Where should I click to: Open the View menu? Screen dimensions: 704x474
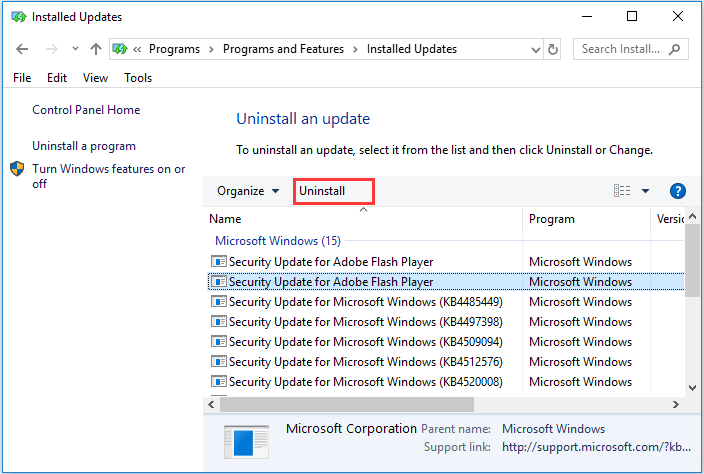(x=95, y=78)
